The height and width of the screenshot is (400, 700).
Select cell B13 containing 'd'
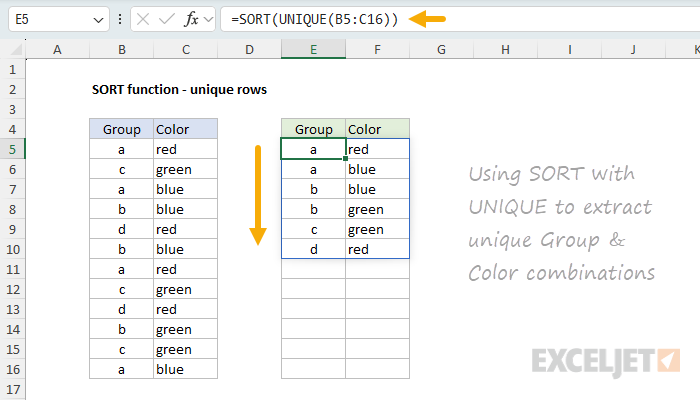(x=121, y=309)
